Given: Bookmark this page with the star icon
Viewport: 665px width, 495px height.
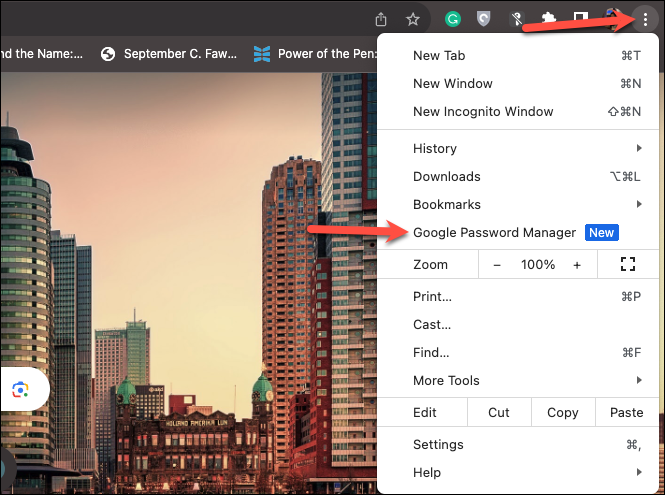Looking at the screenshot, I should pyautogui.click(x=413, y=20).
